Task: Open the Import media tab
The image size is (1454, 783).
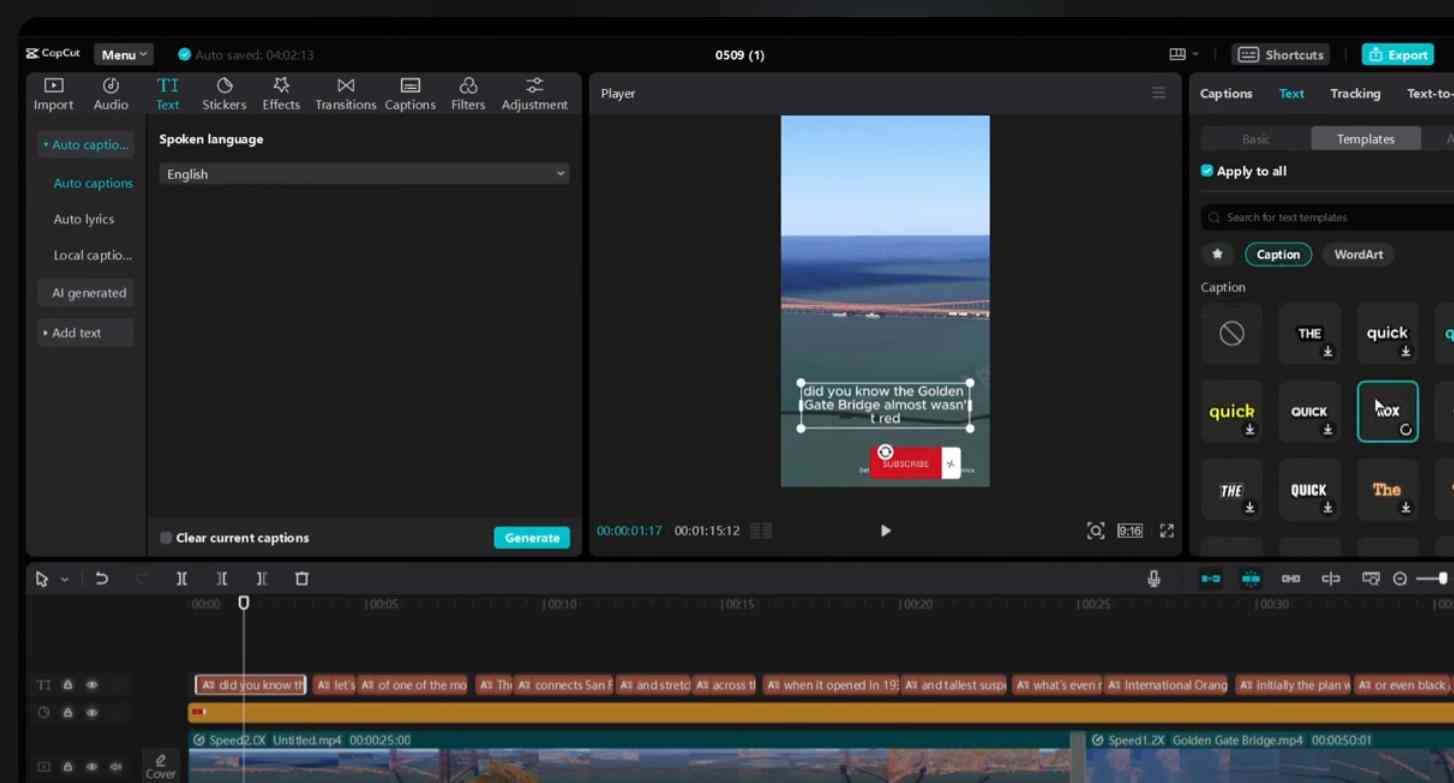Action: click(x=54, y=94)
